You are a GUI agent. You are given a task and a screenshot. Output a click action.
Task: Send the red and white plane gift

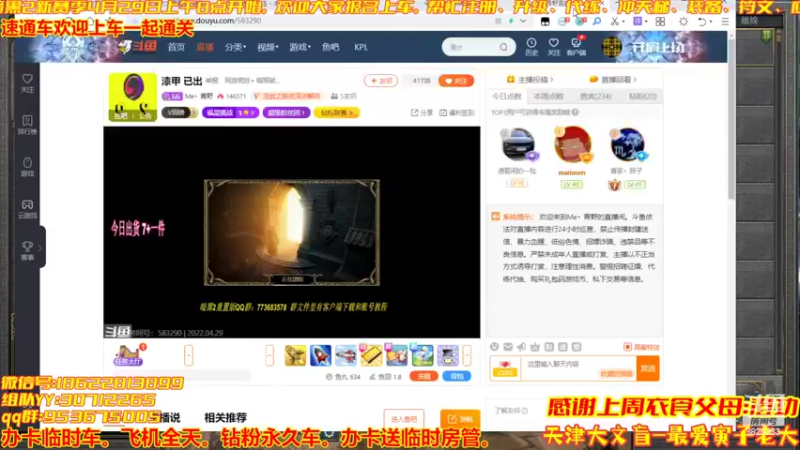[x=346, y=355]
